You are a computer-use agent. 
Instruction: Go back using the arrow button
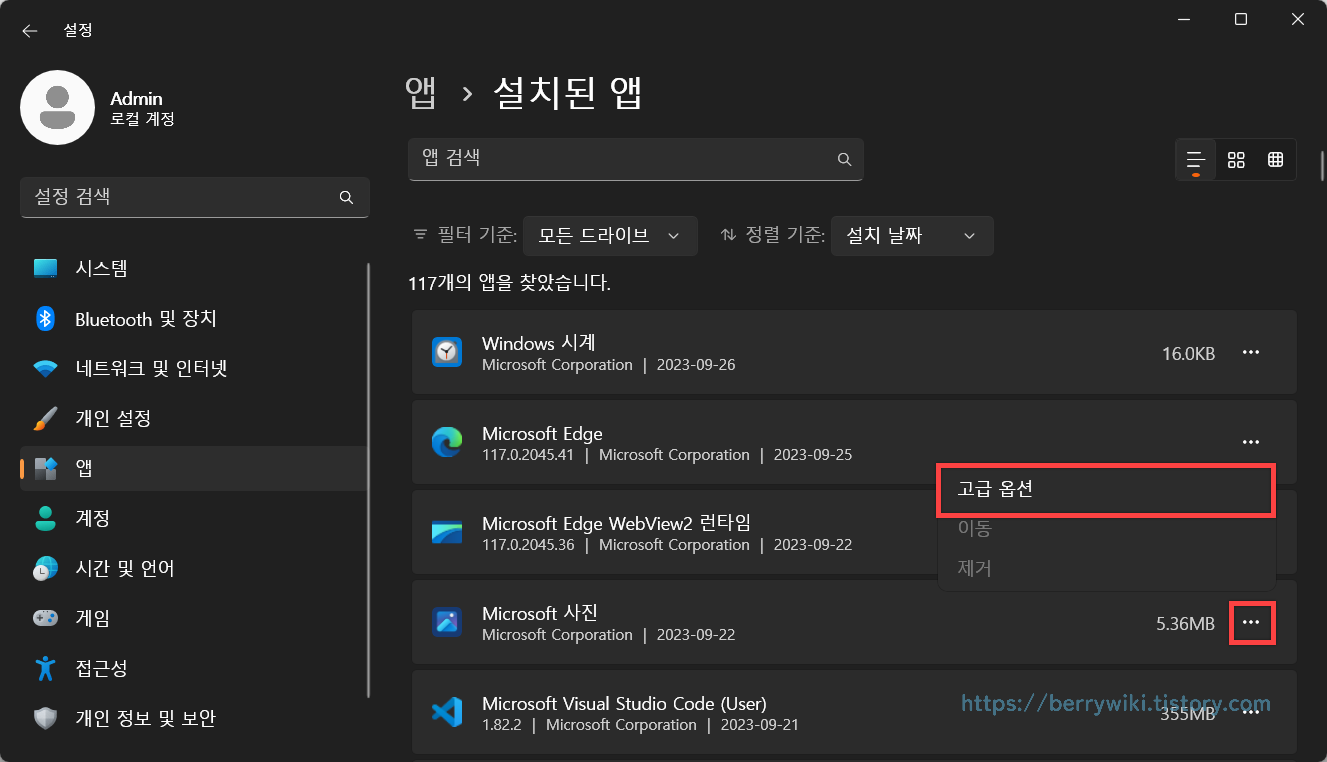point(29,30)
